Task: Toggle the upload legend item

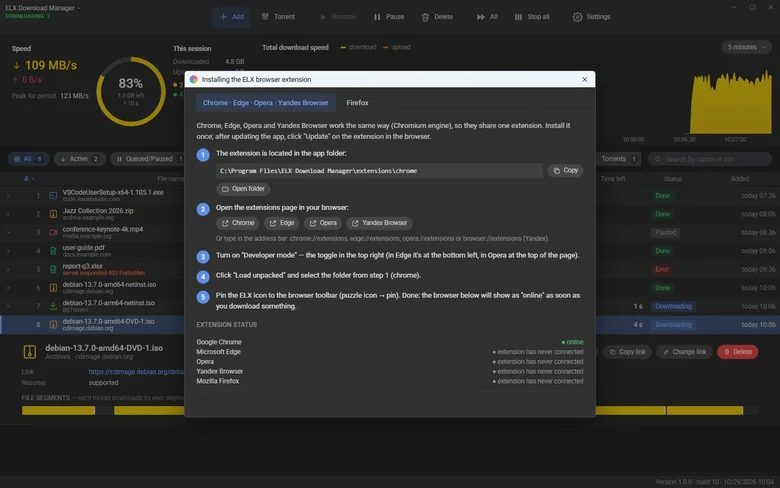Action: tap(396, 47)
